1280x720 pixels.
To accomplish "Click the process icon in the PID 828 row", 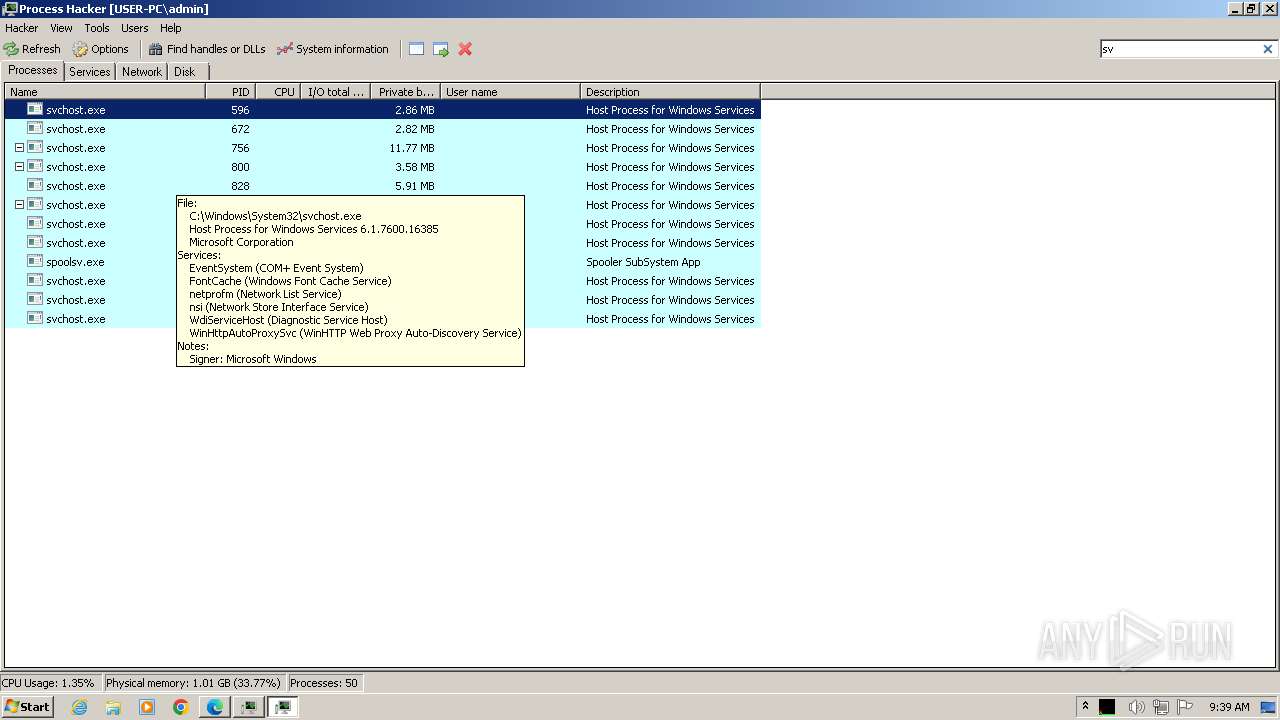I will coord(35,185).
